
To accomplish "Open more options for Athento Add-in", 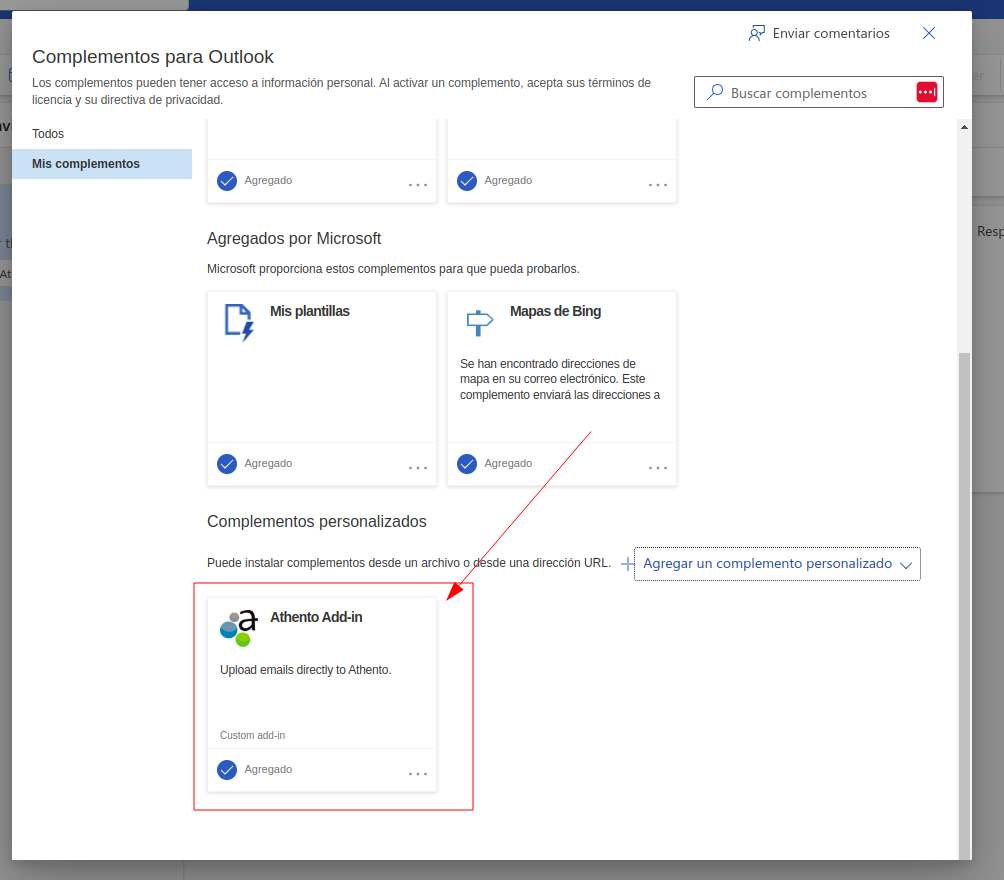I will point(418,773).
